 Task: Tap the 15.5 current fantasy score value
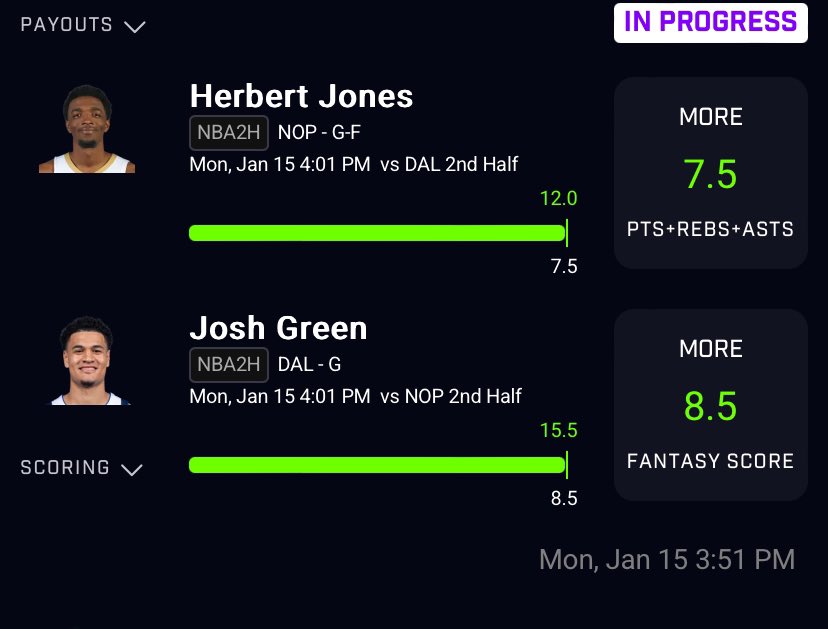(559, 430)
